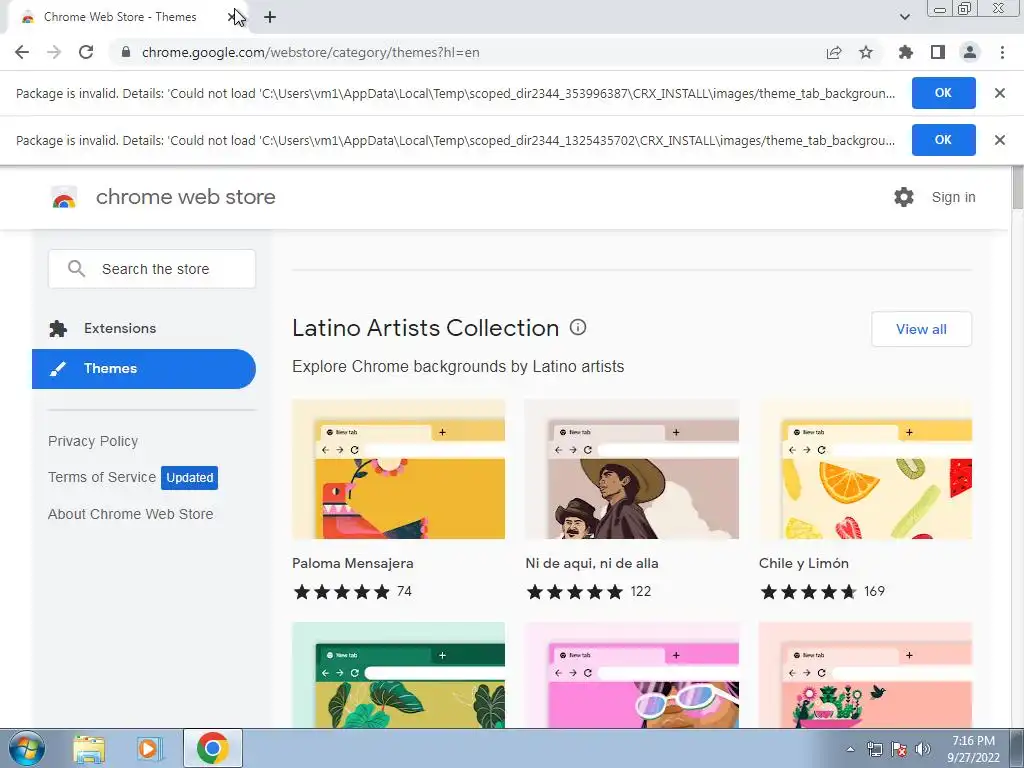Launch Windows Media Player from taskbar
1024x768 pixels.
[149, 748]
